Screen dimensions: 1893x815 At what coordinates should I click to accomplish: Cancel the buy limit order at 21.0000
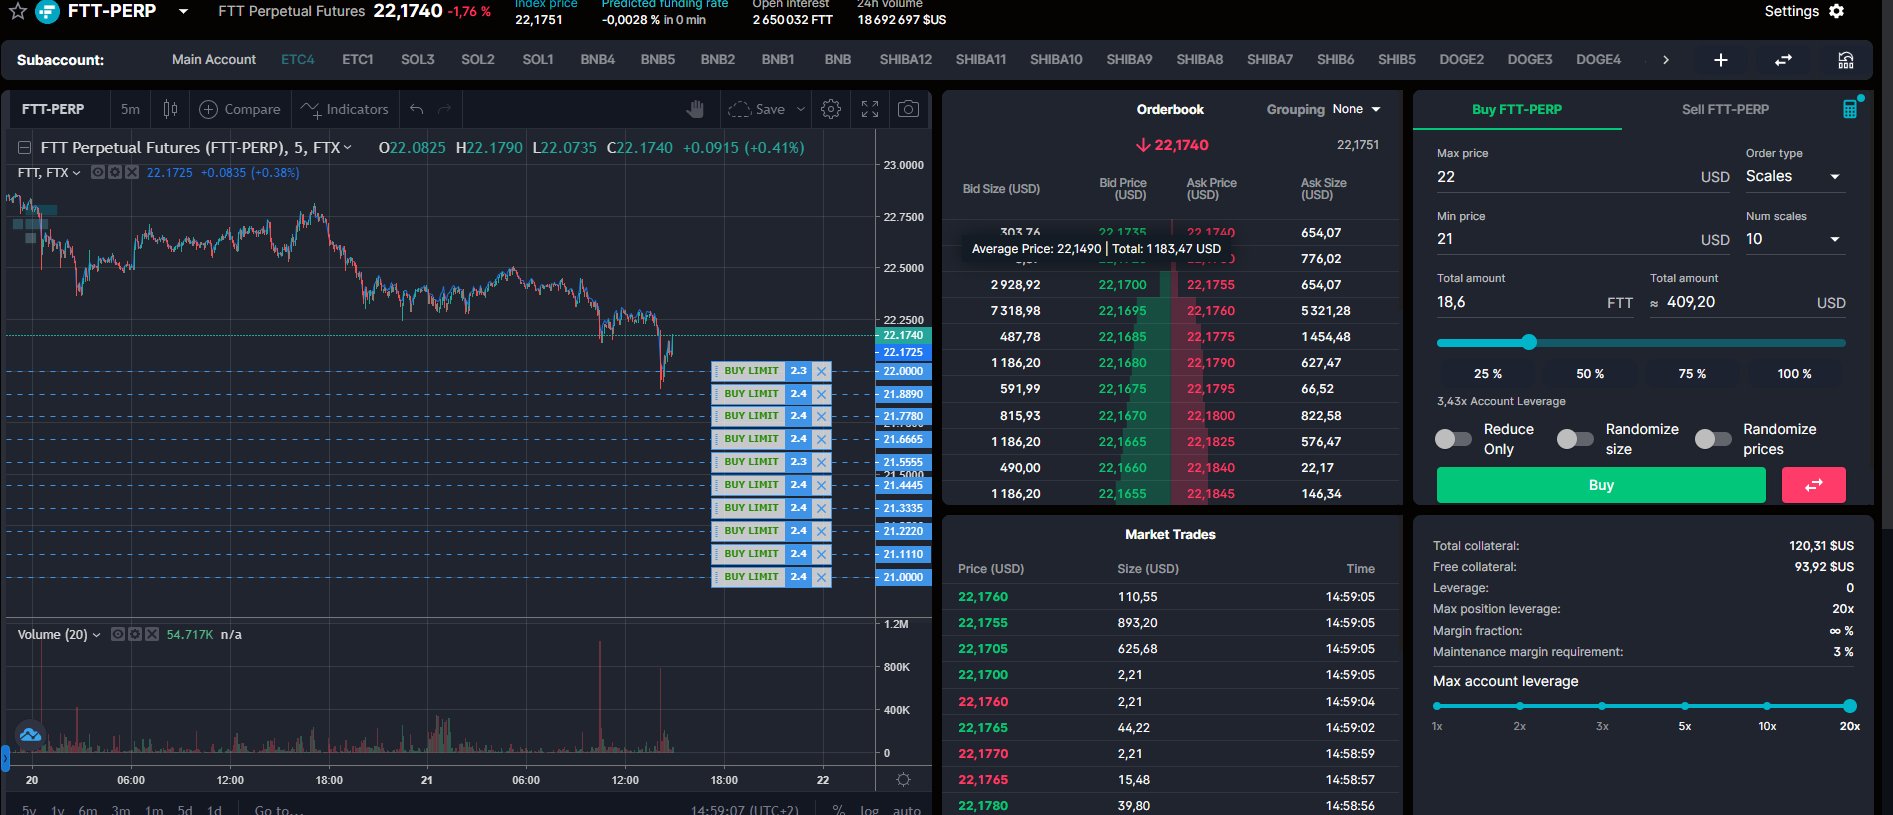821,577
